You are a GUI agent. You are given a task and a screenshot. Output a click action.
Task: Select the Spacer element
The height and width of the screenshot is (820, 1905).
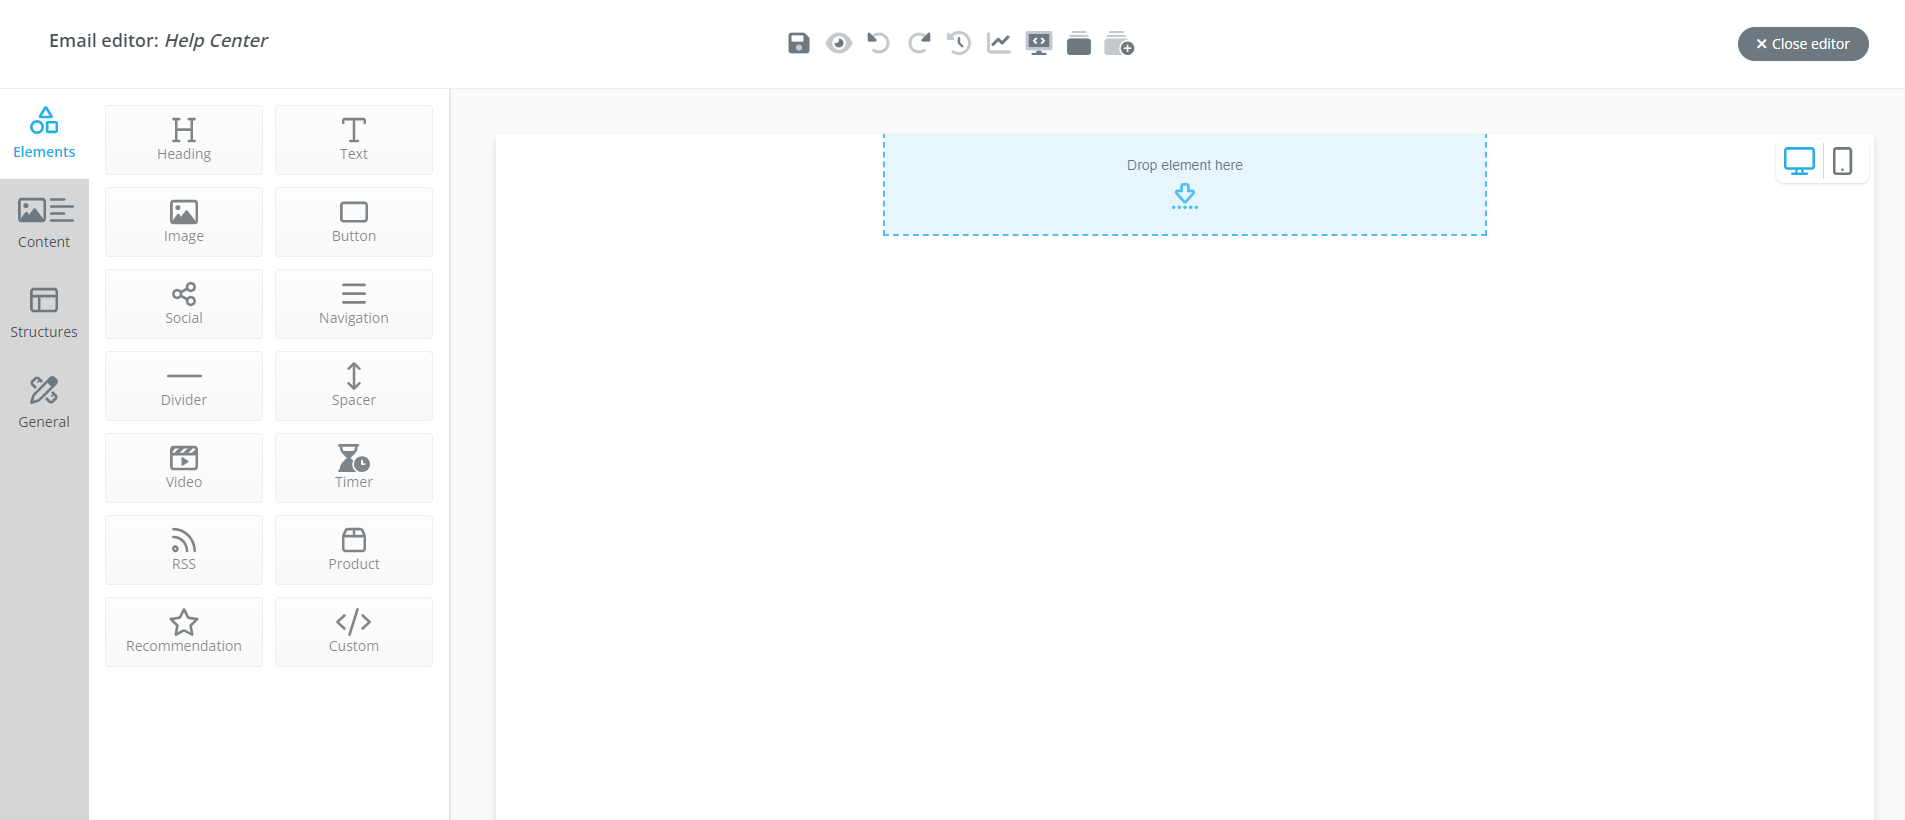[354, 386]
